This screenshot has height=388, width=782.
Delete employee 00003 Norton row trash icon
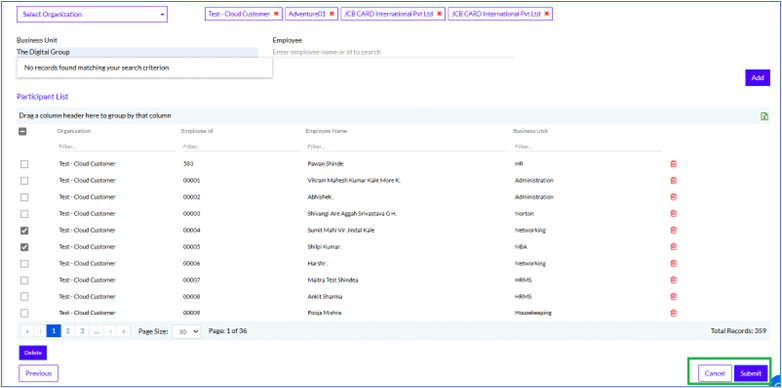[x=673, y=213]
